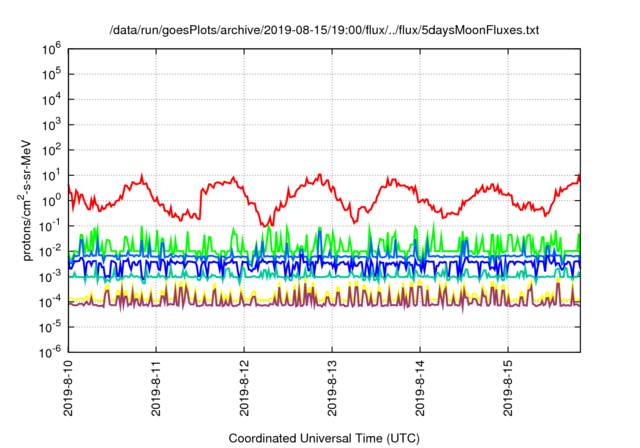The image size is (640, 448).
Task: Click the 10^-1 y-axis tick label
Action: 51,226
